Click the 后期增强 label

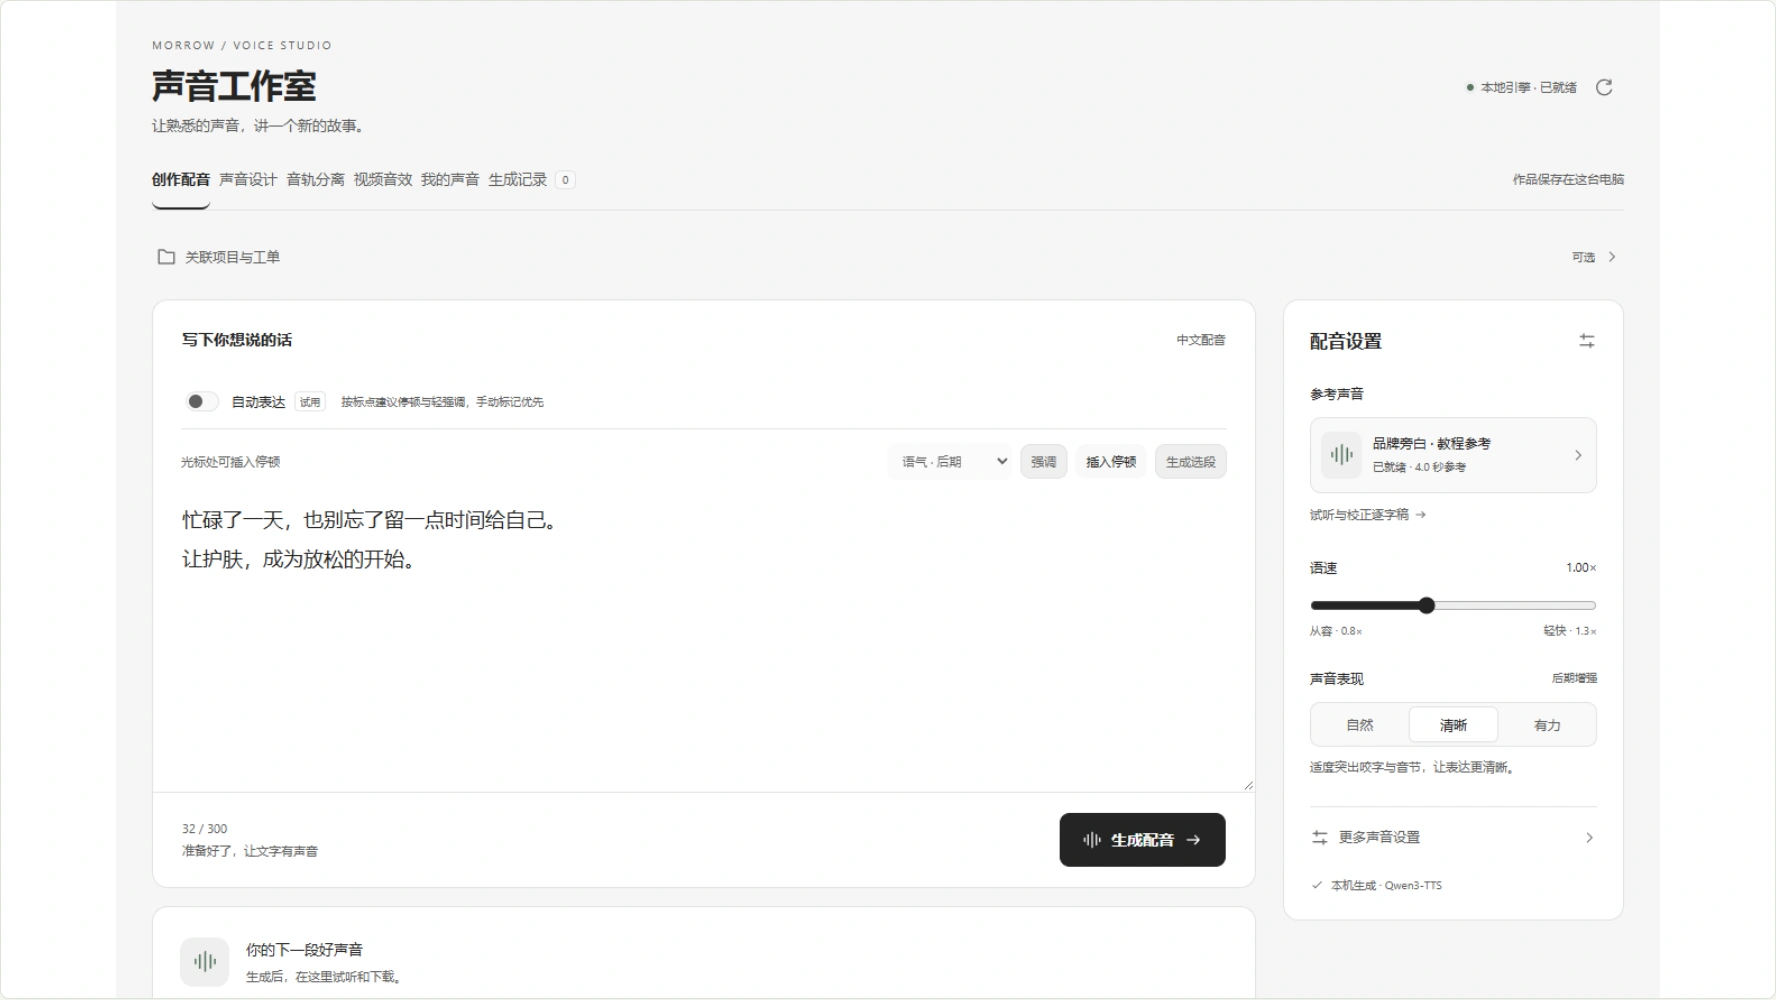pos(1574,678)
